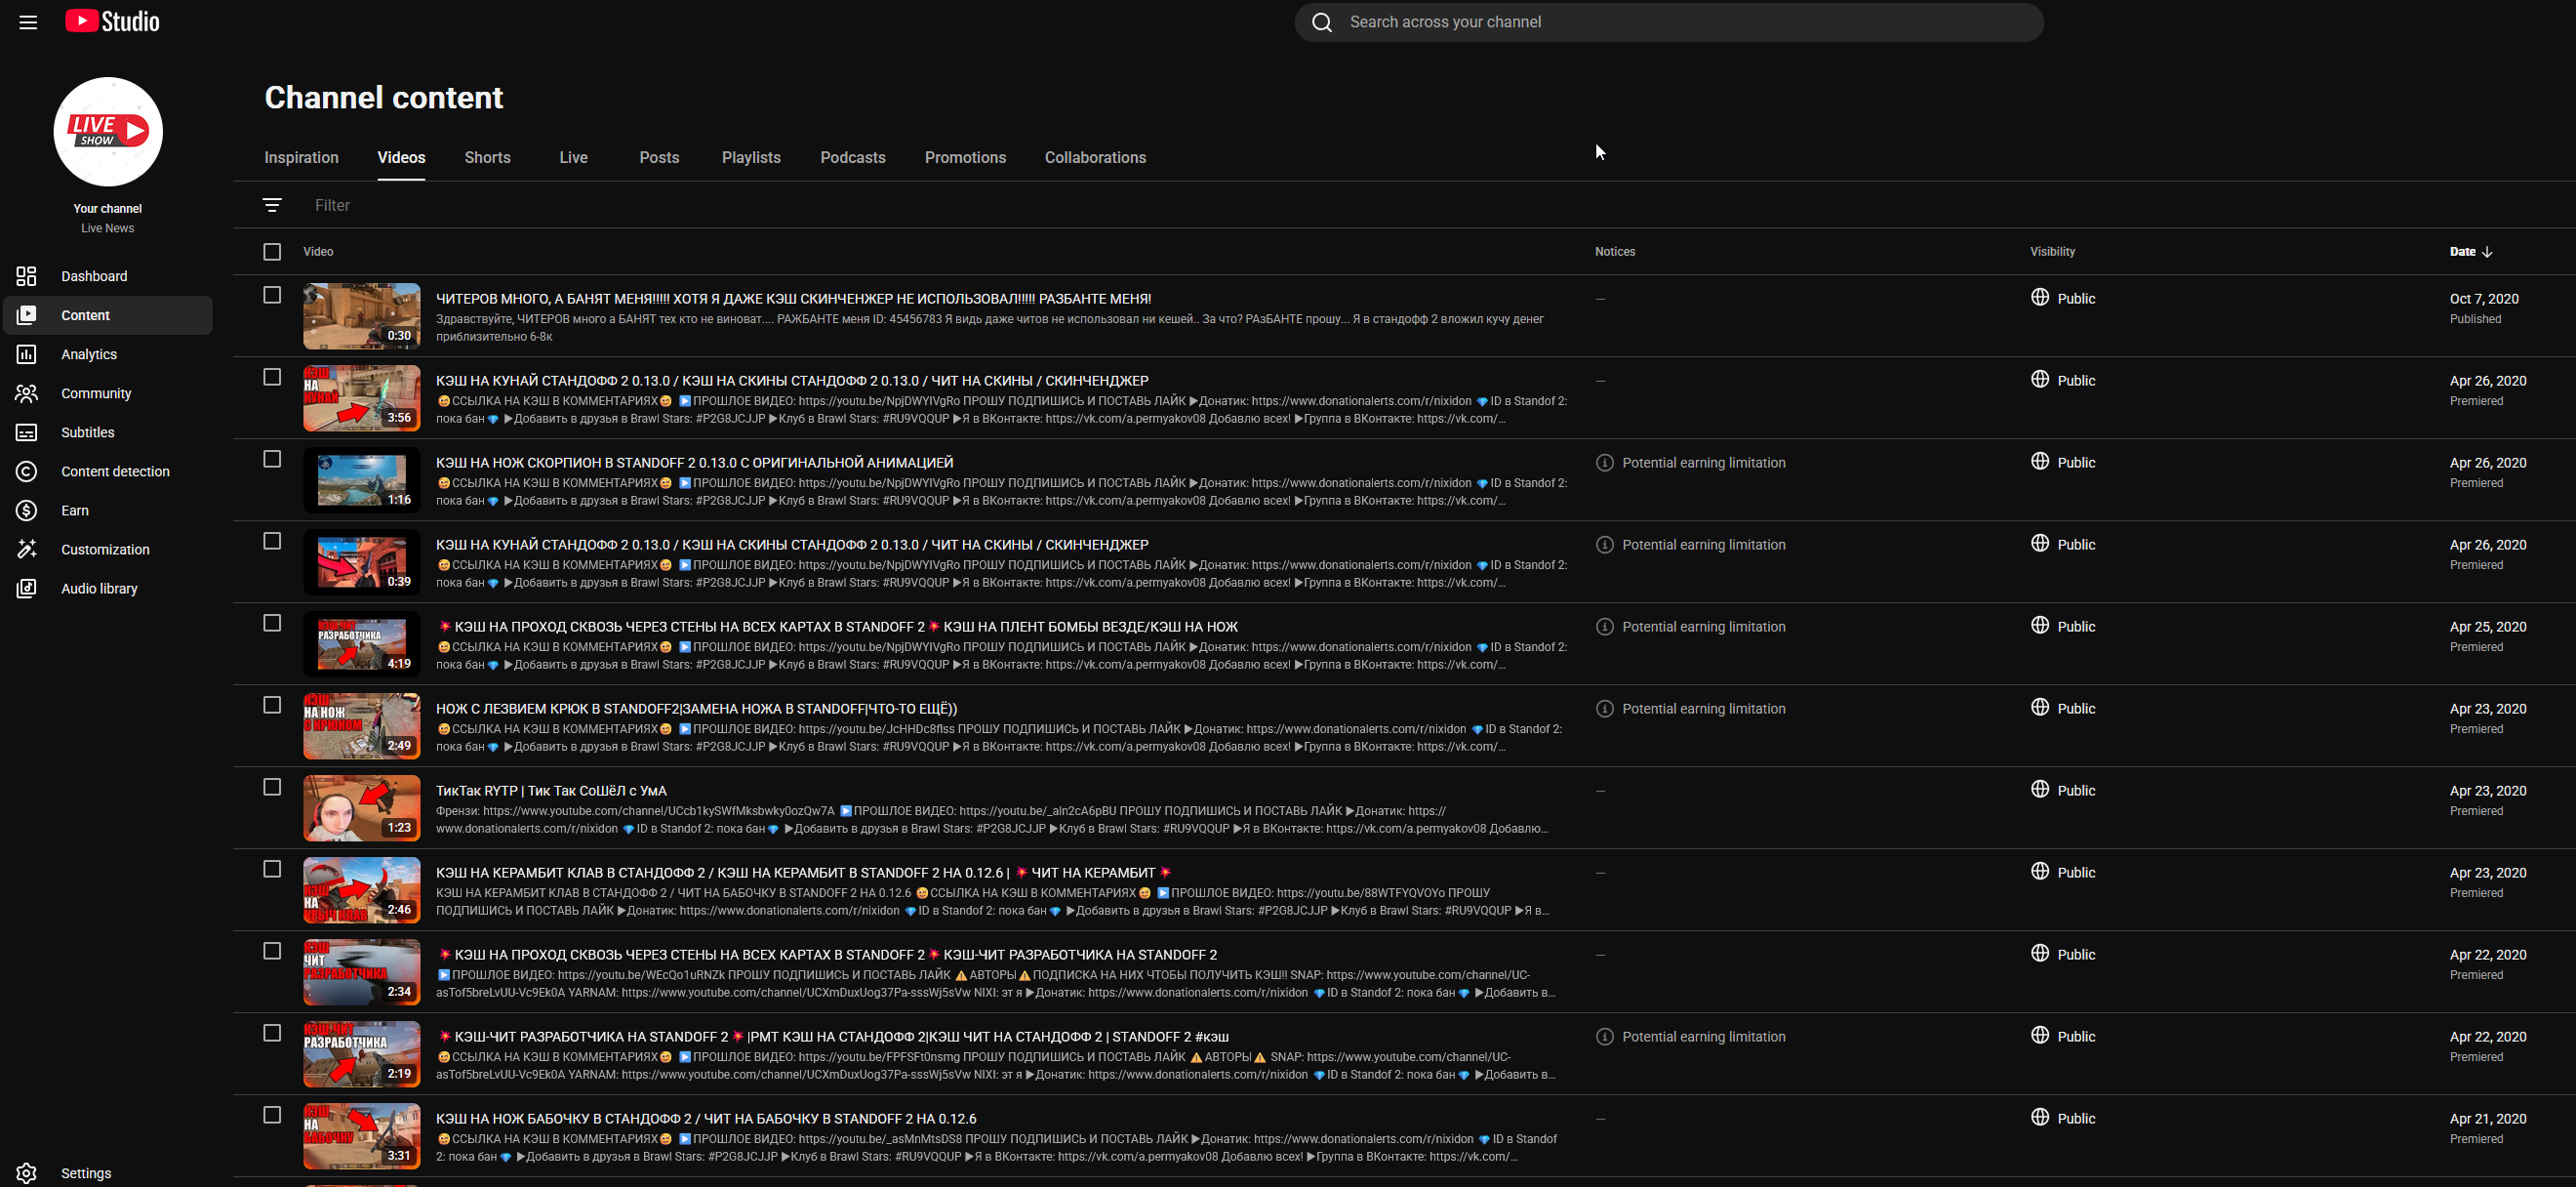Open the ЧИТЕРОВ МНОГО video title
2576x1187 pixels.
(x=793, y=299)
